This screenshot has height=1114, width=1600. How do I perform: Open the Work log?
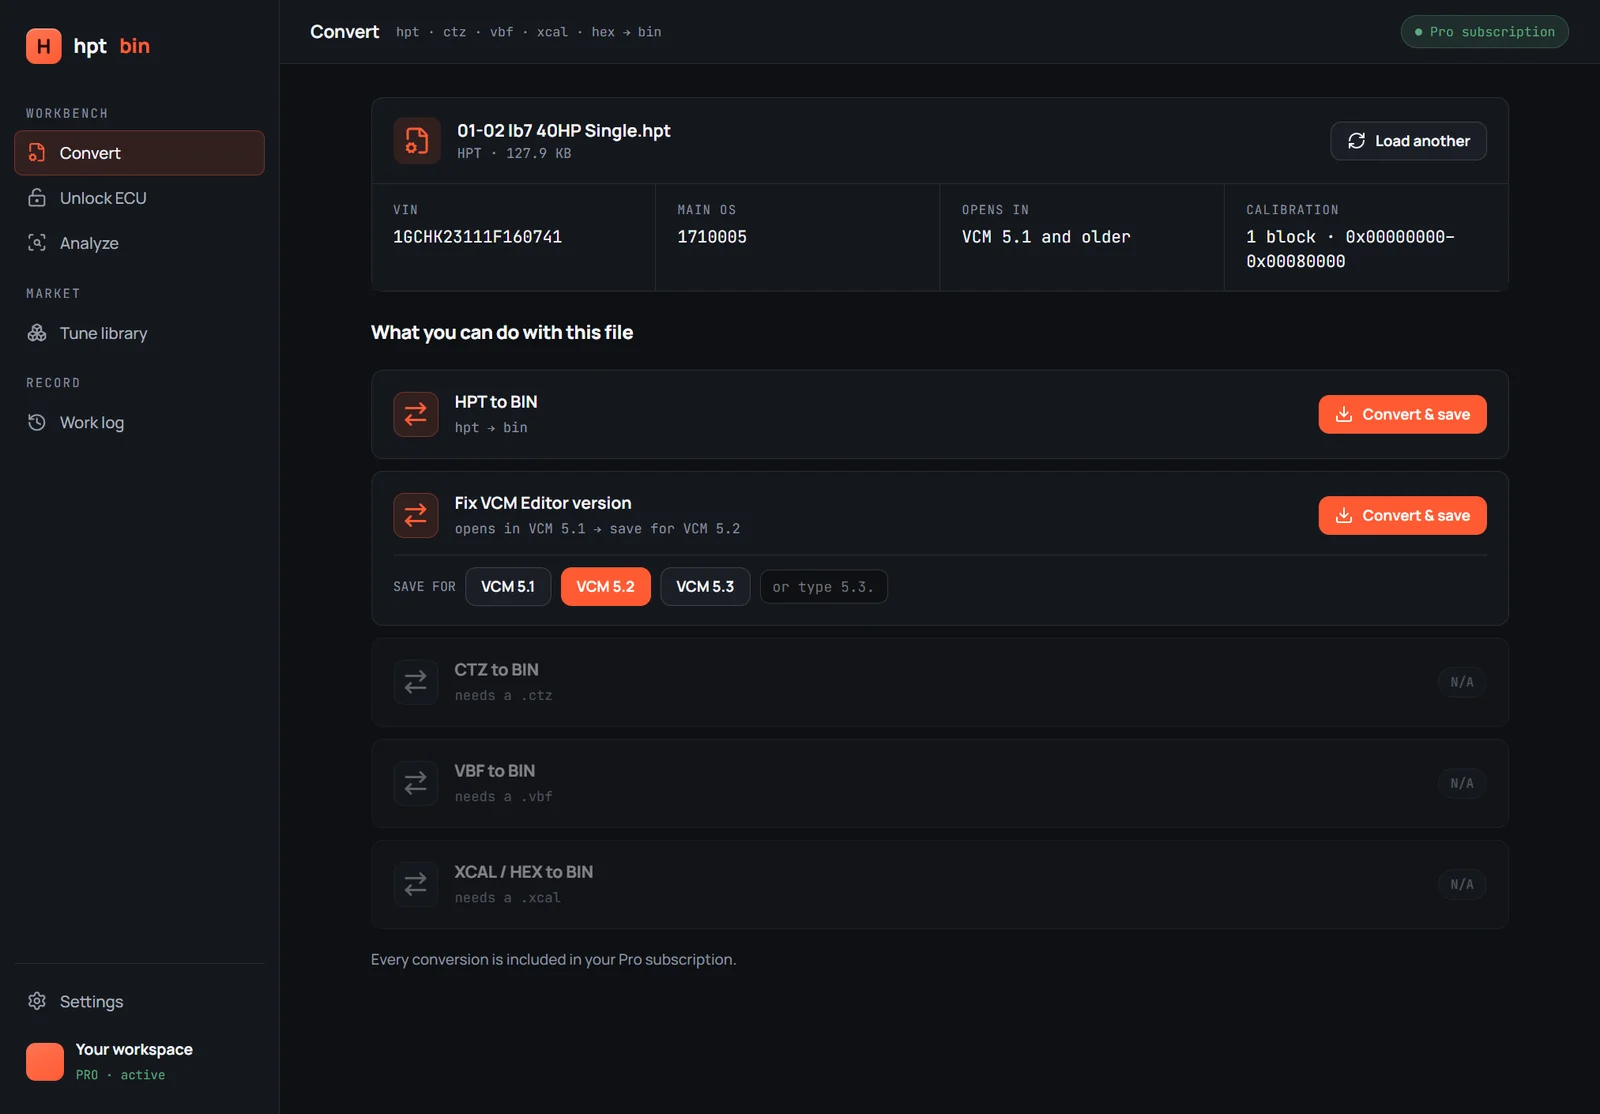pos(139,422)
